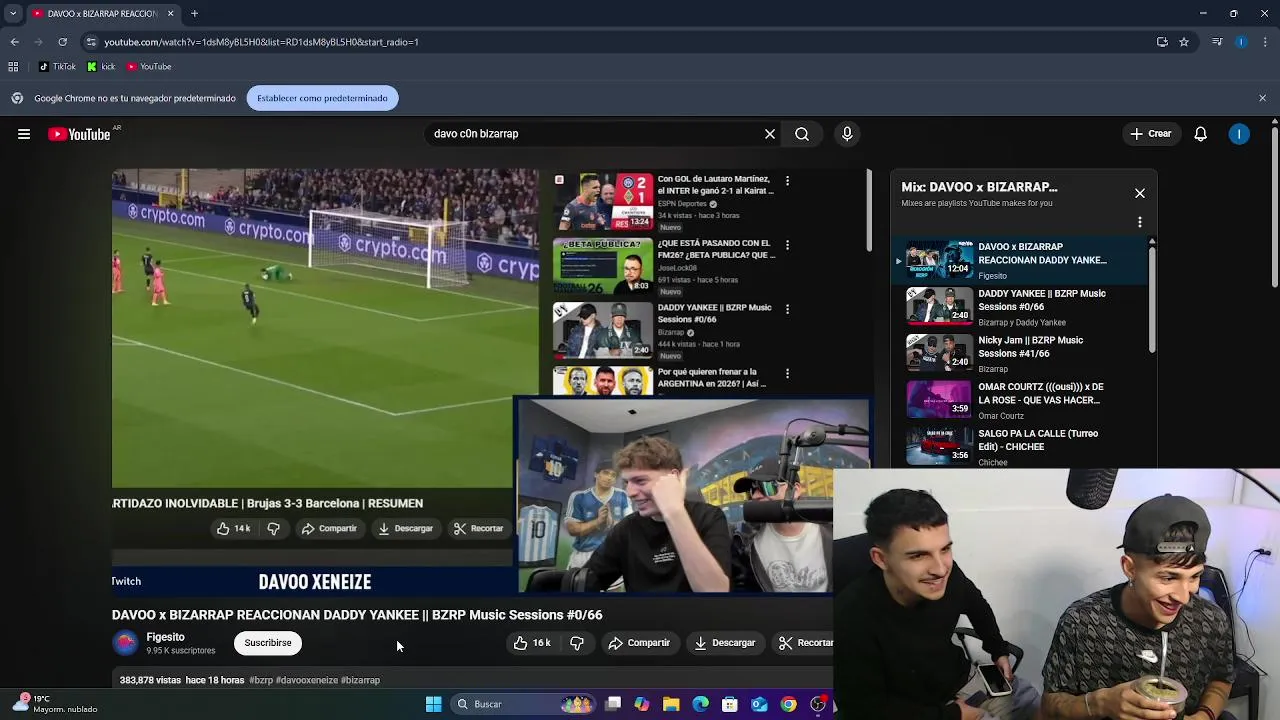1280x720 pixels.
Task: Start voice search with the microphone
Action: pyautogui.click(x=847, y=134)
